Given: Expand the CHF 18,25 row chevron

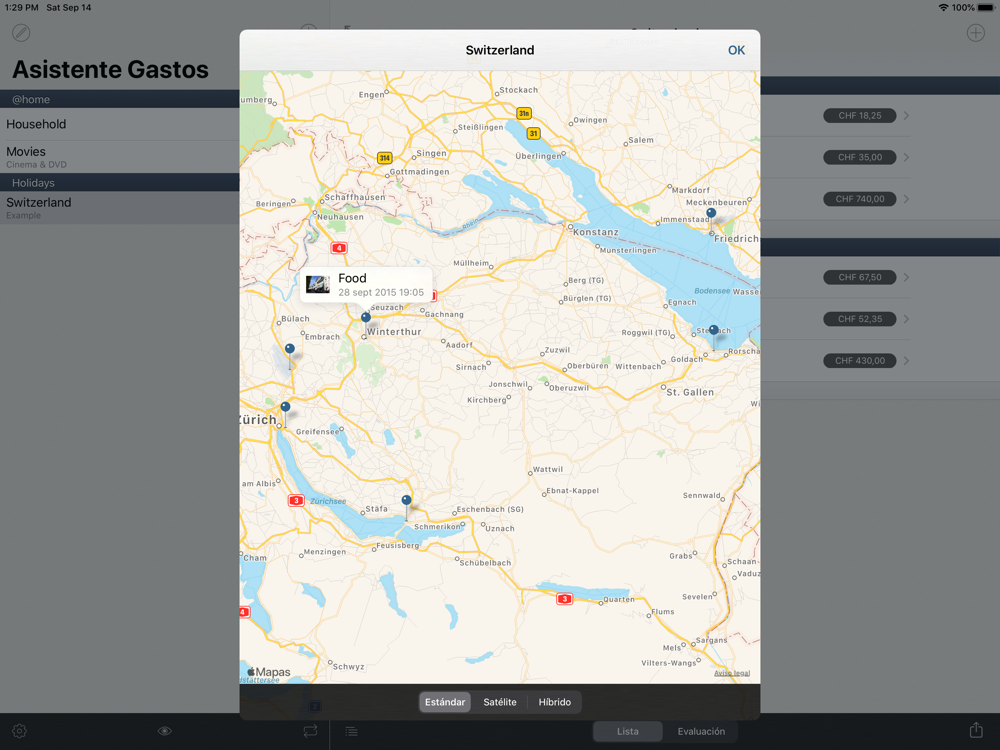Looking at the screenshot, I should click(x=906, y=115).
